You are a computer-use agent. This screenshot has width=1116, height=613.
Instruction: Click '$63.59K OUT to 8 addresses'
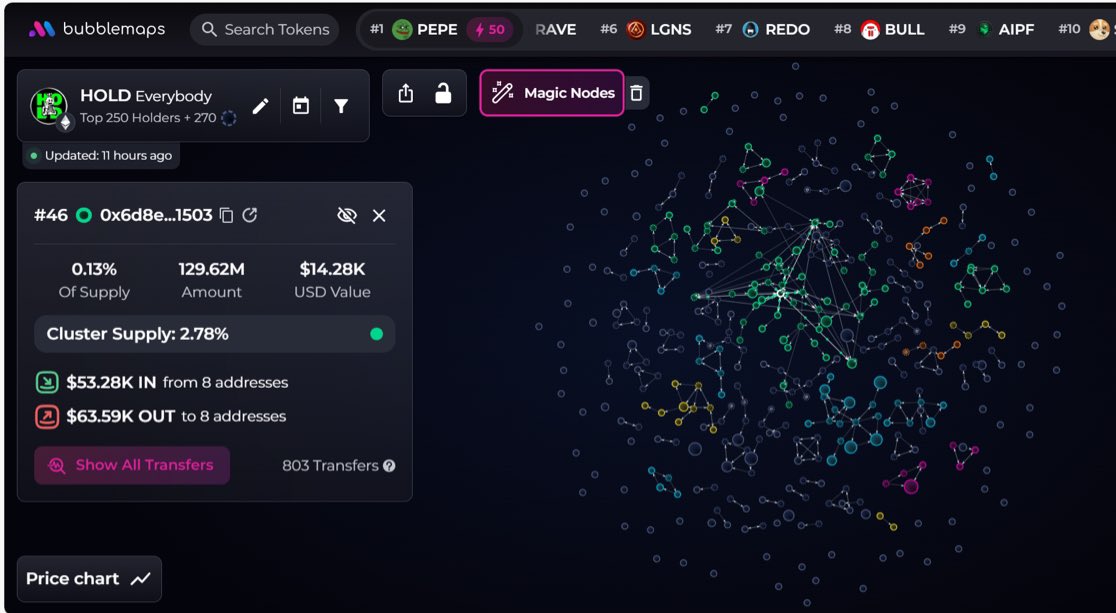coord(177,416)
